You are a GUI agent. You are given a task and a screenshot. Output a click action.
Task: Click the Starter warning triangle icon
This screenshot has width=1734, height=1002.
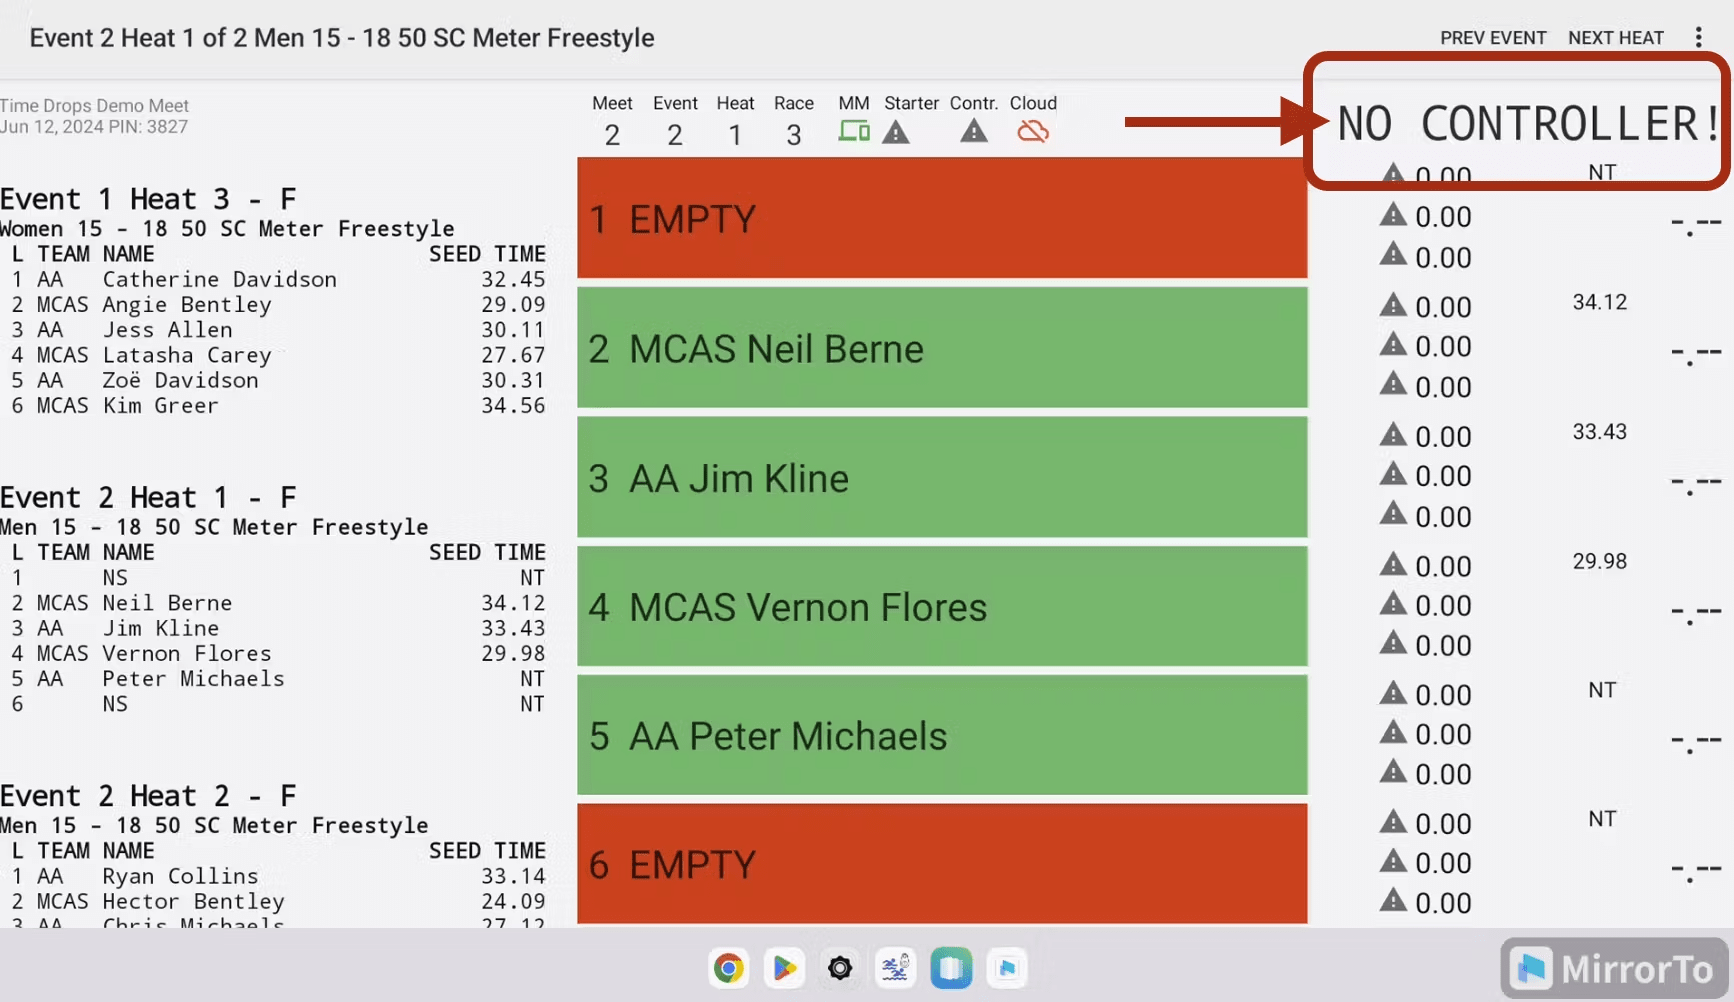click(896, 132)
